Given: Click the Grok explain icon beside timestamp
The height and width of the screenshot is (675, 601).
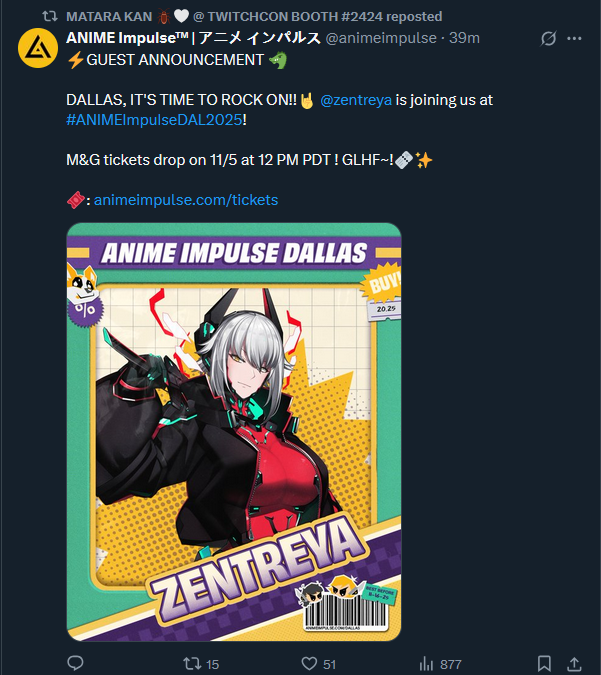Looking at the screenshot, I should click(548, 38).
